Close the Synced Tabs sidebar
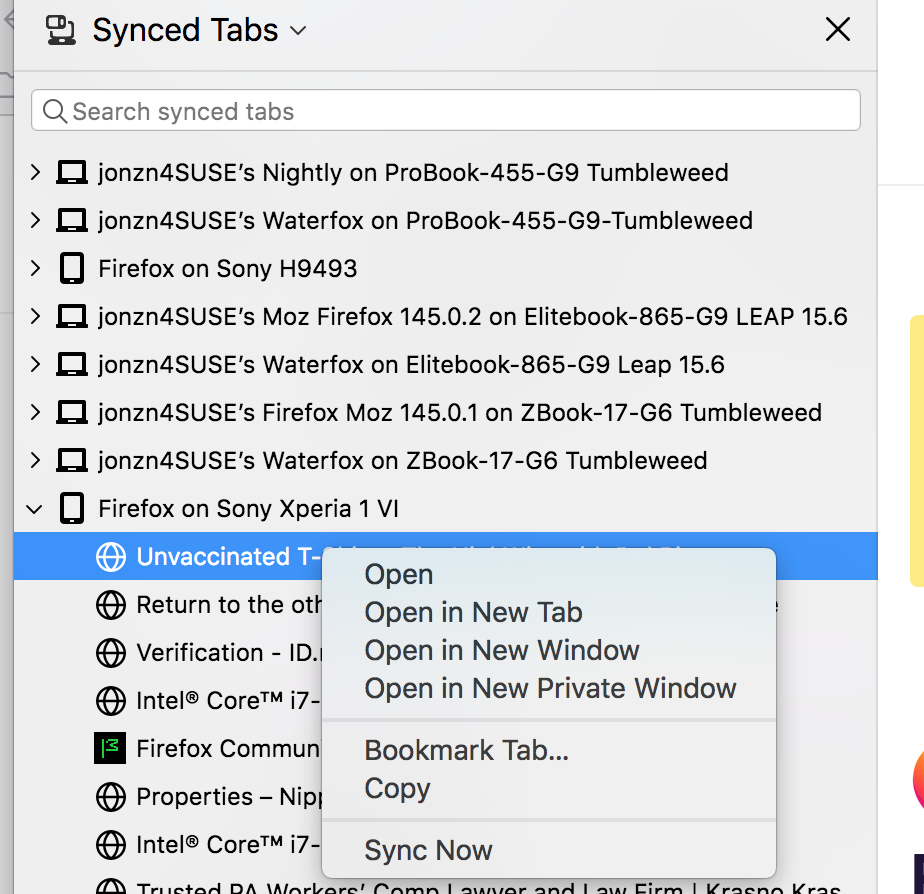924x894 pixels. (837, 30)
